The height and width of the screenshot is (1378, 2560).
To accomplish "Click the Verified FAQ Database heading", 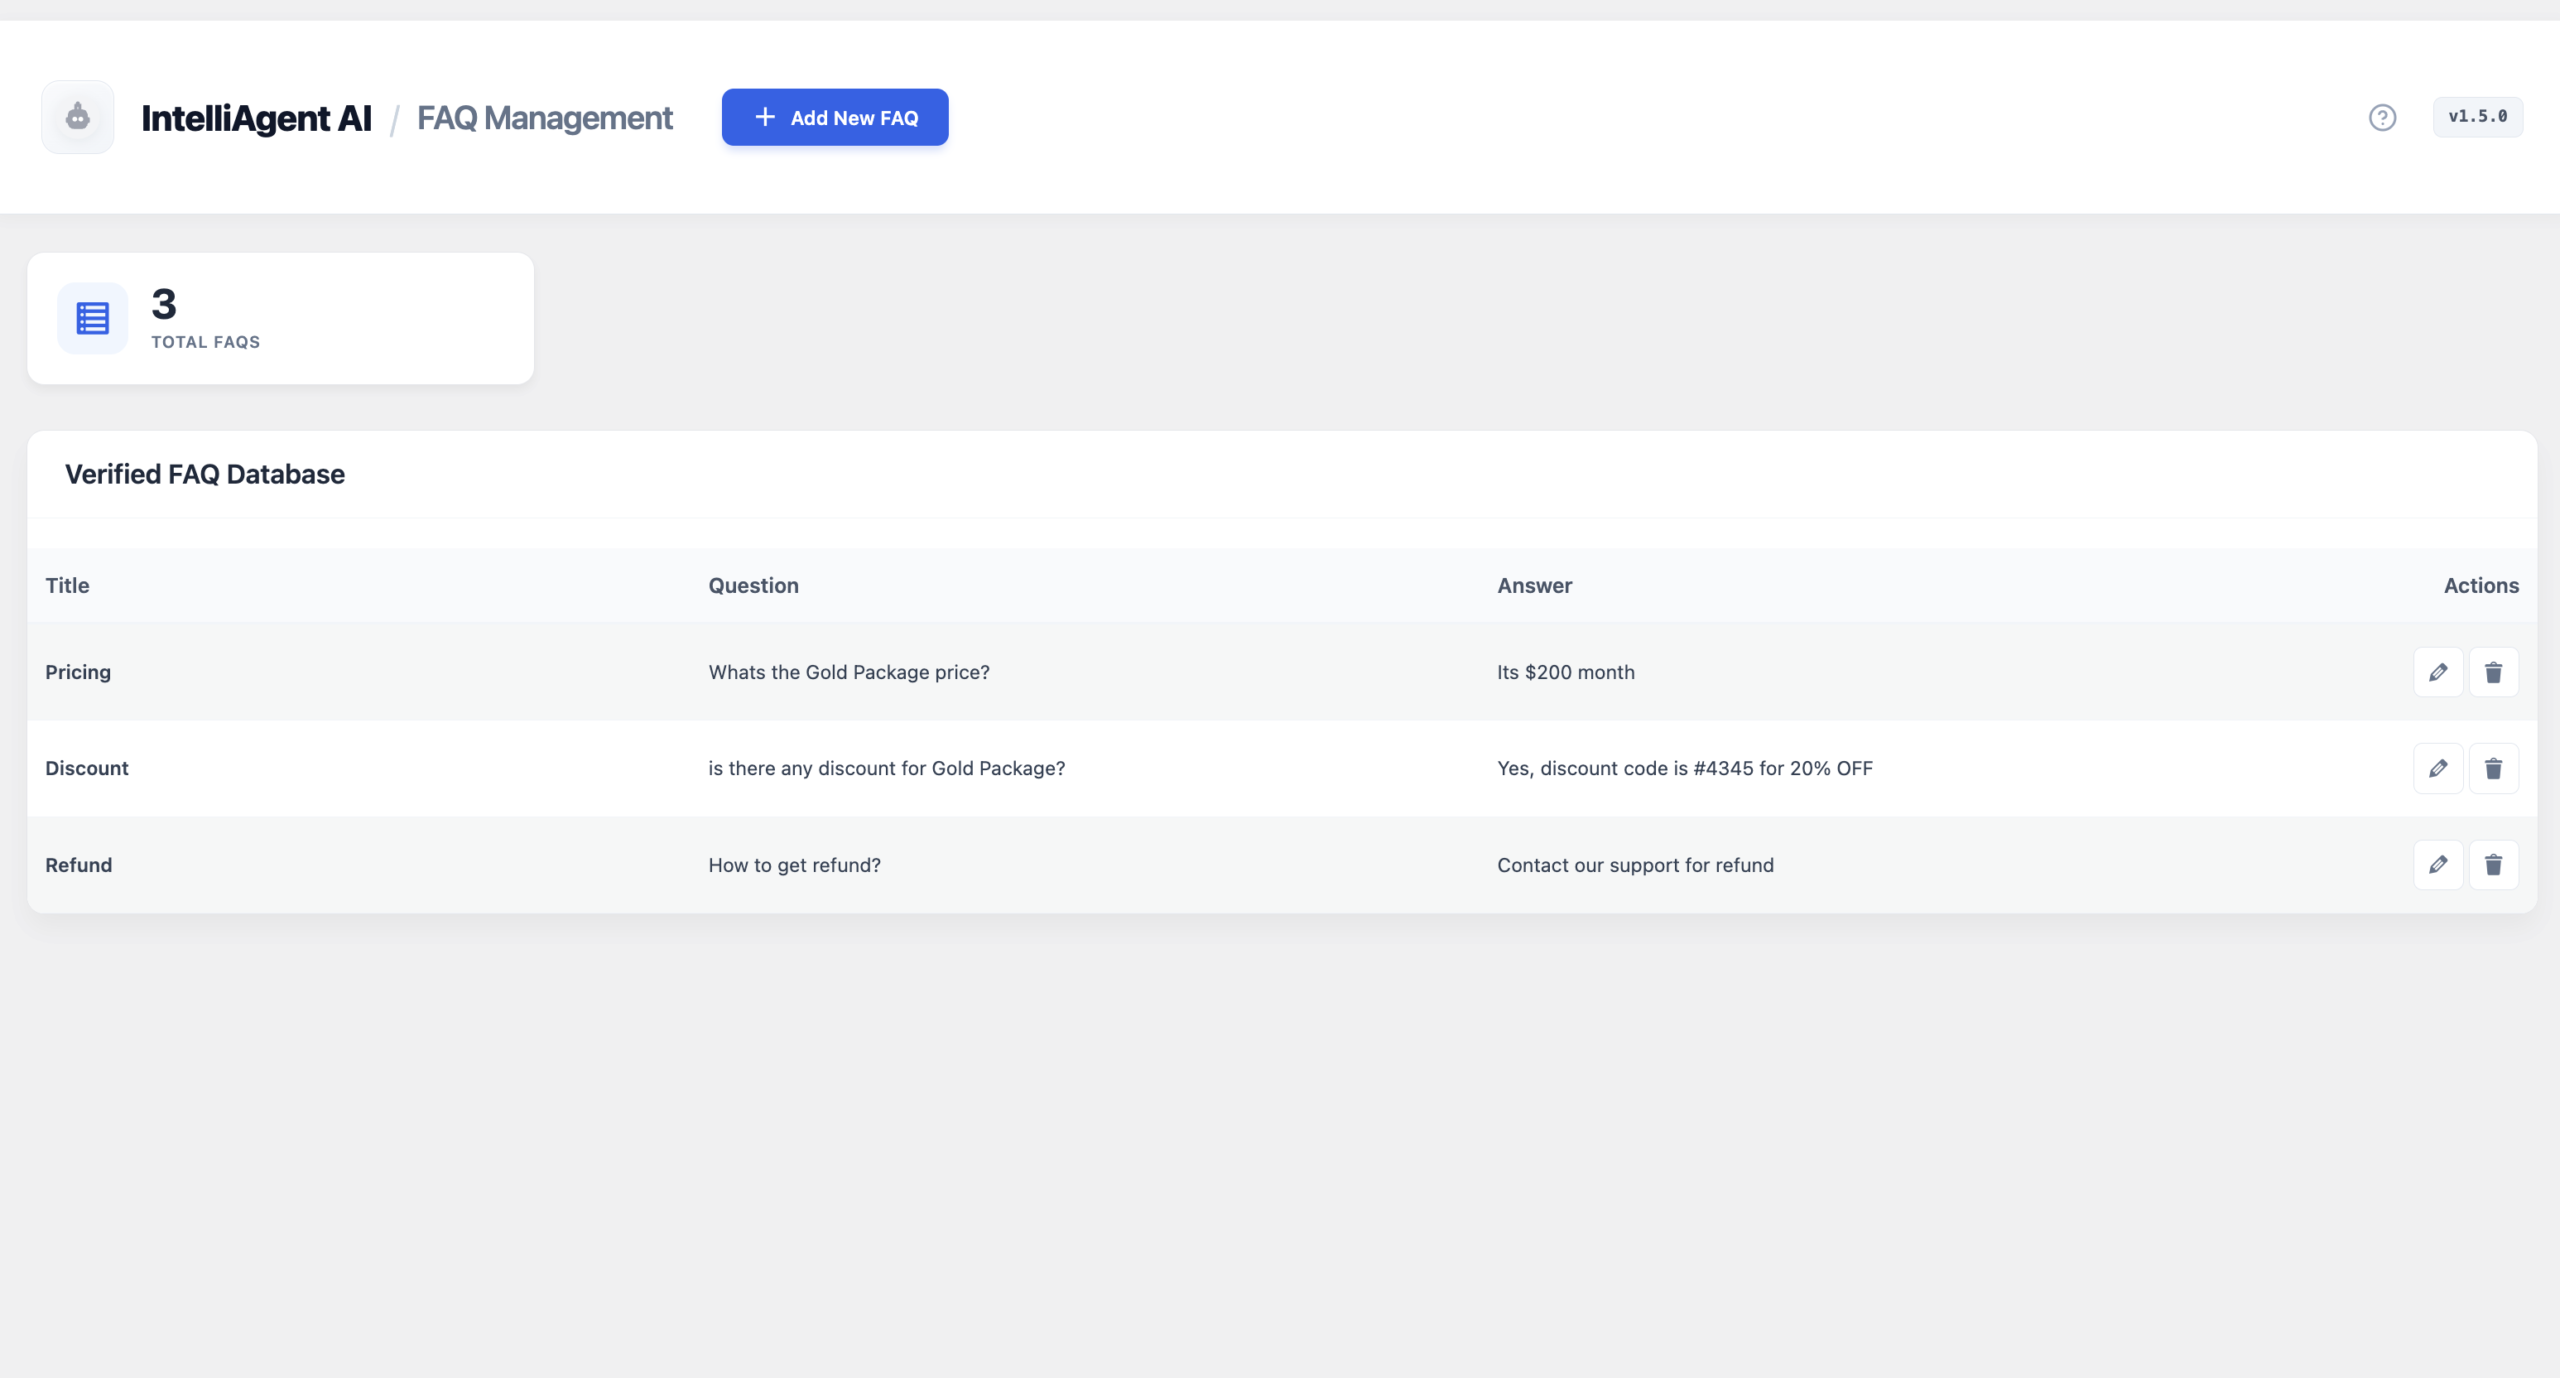I will coord(205,474).
